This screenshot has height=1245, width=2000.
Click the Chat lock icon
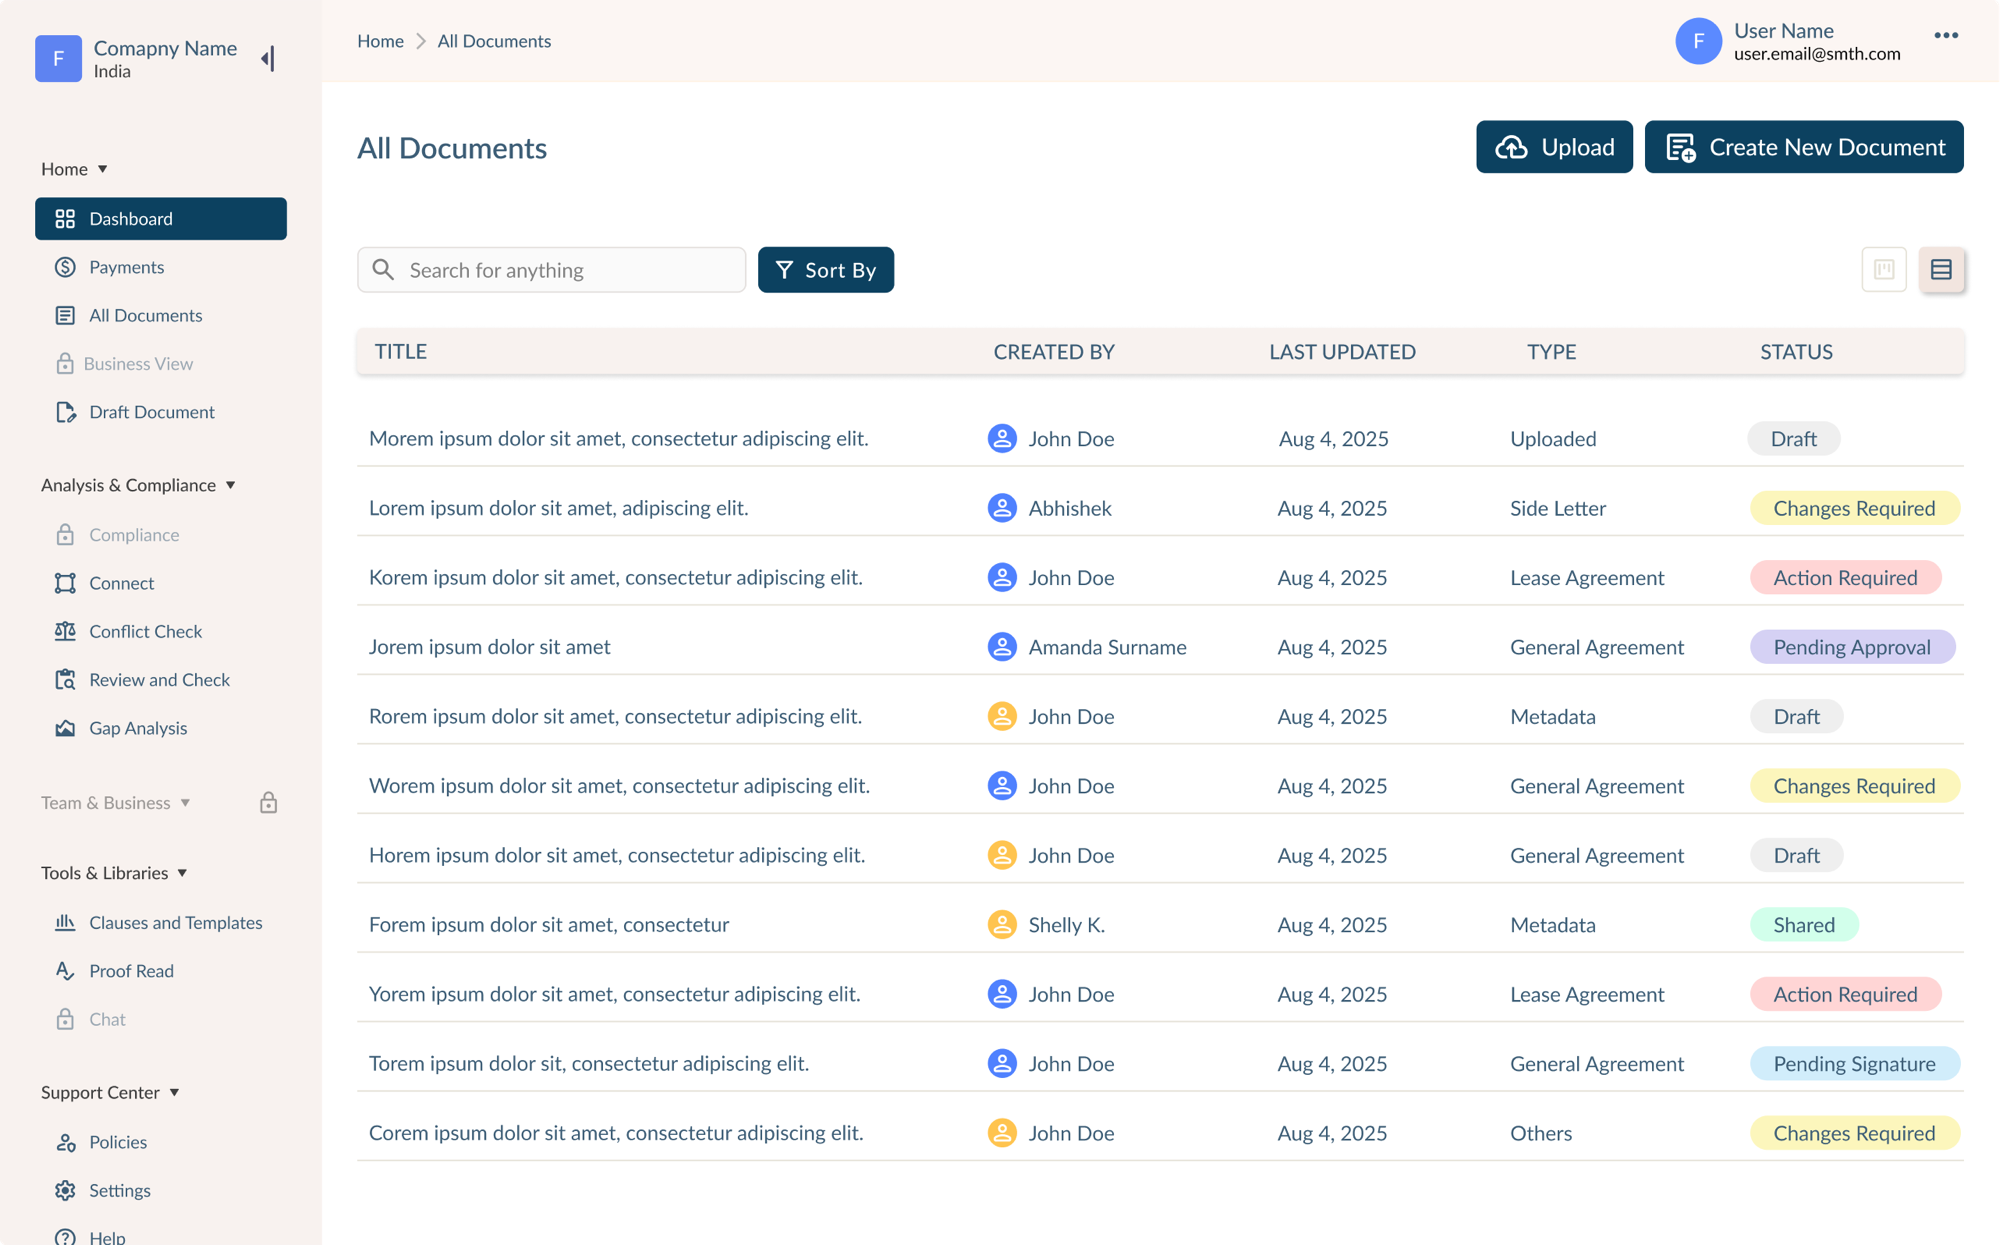(65, 1019)
